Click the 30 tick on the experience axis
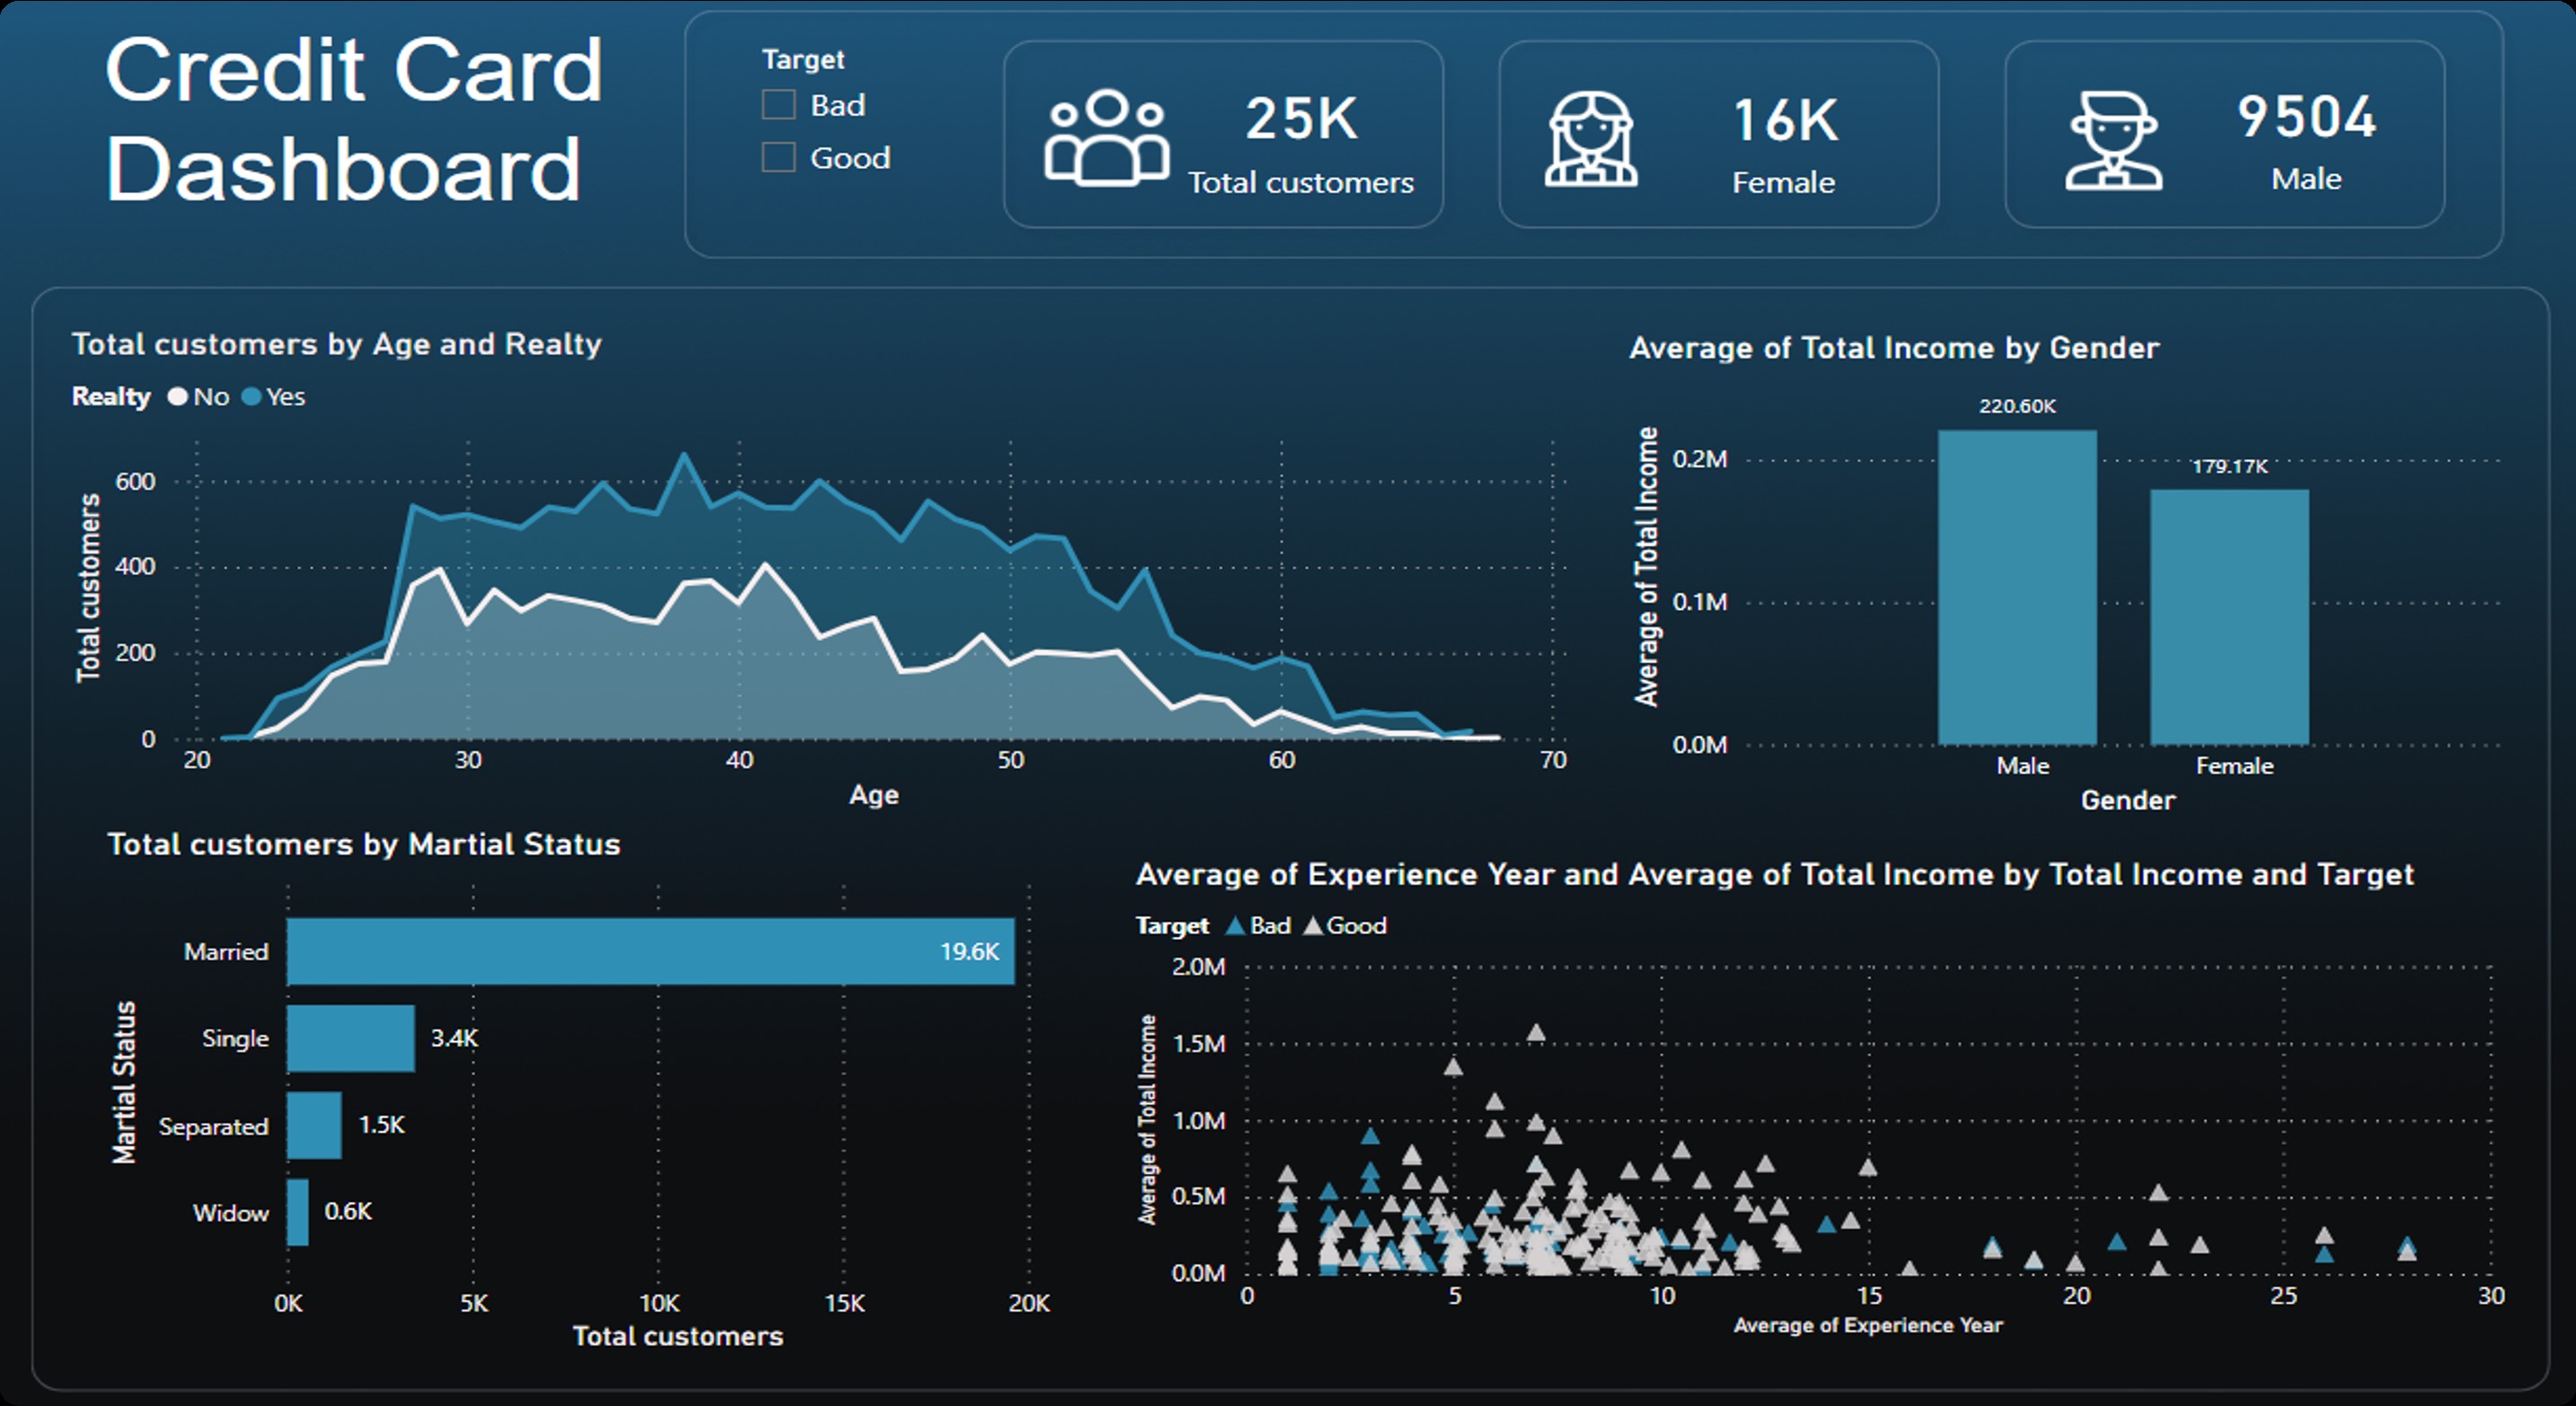Image resolution: width=2576 pixels, height=1406 pixels. [x=2491, y=1296]
